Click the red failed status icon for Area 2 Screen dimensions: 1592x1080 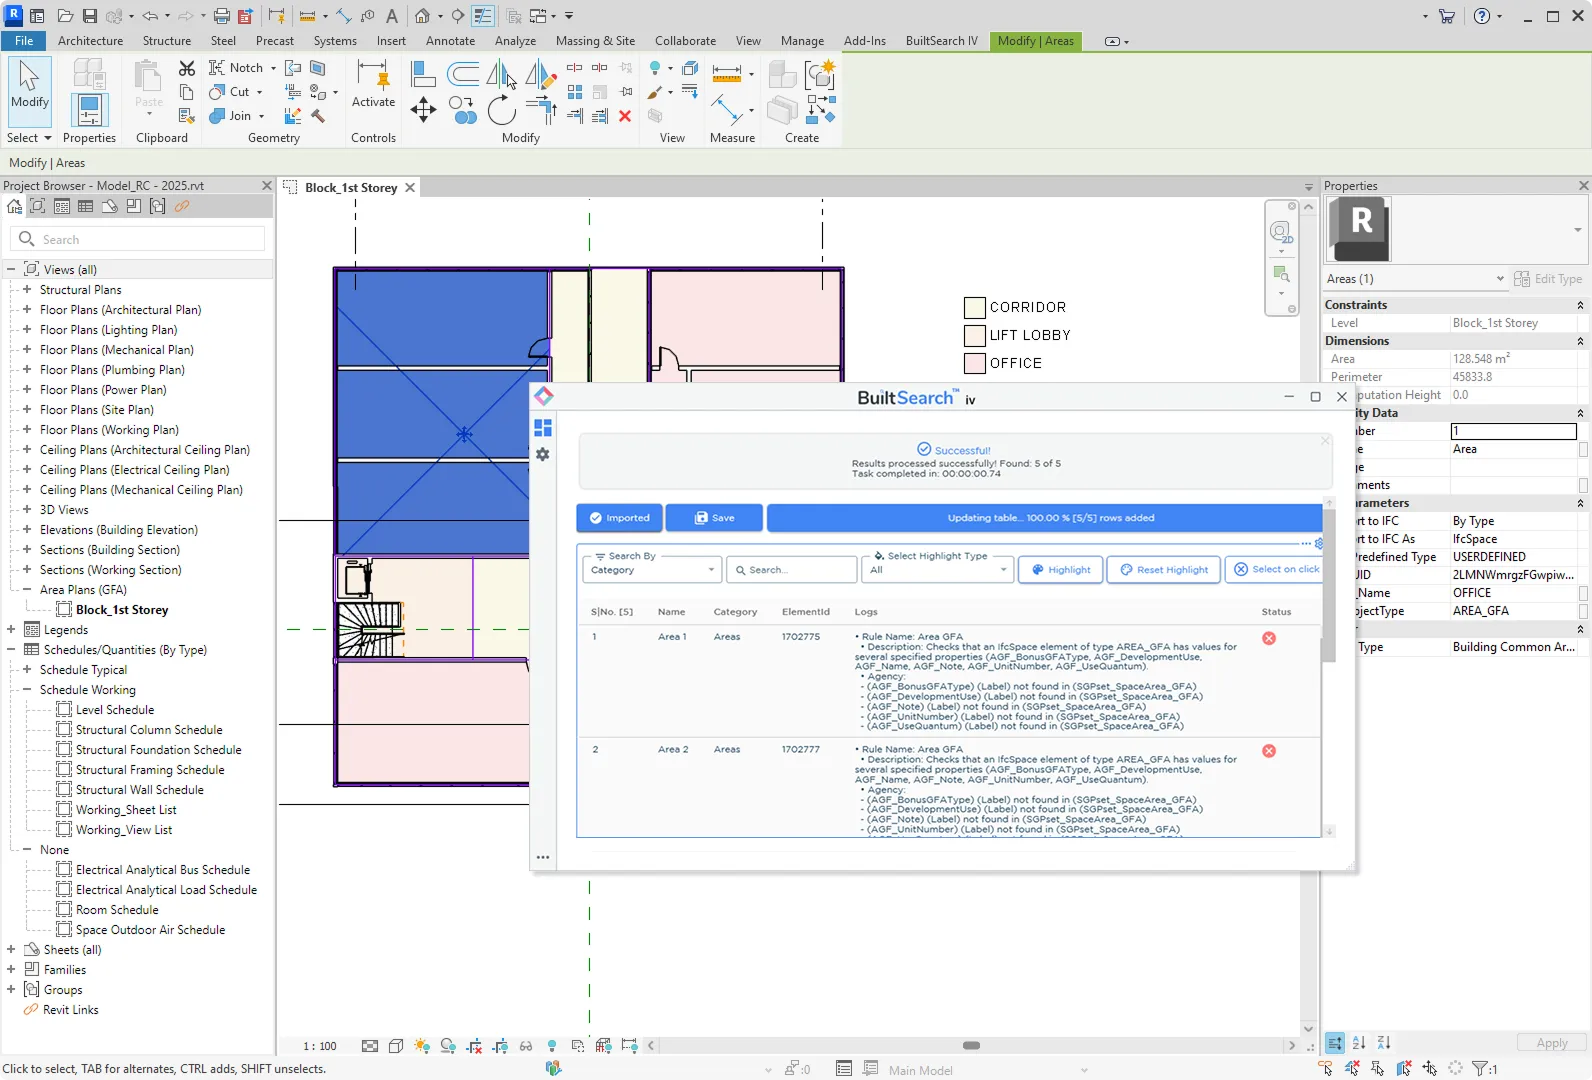click(1269, 751)
